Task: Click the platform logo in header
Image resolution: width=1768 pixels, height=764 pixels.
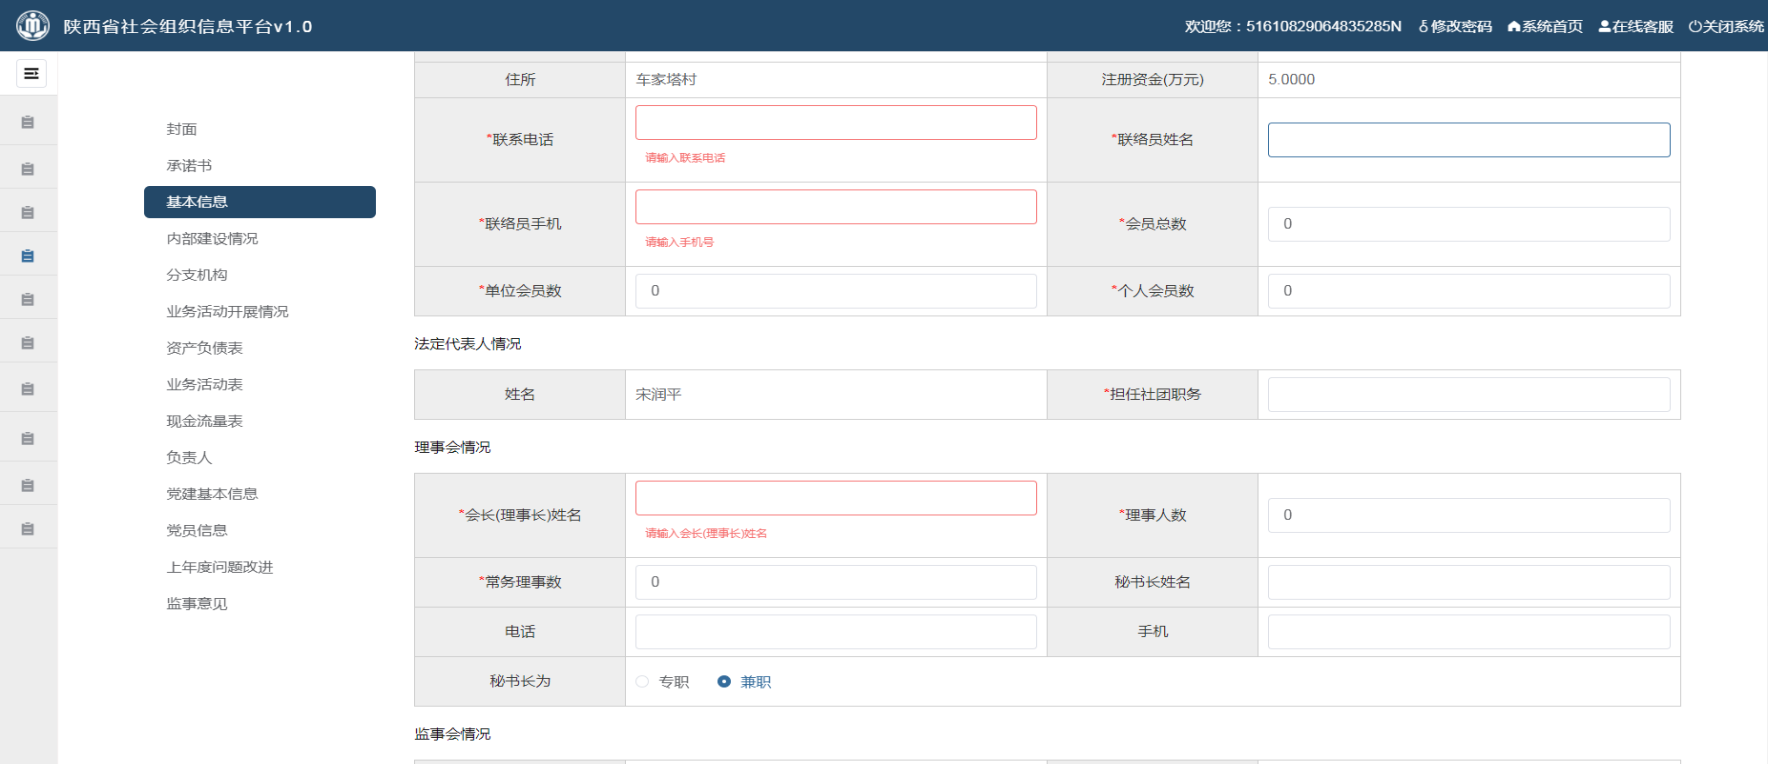Action: pyautogui.click(x=33, y=26)
